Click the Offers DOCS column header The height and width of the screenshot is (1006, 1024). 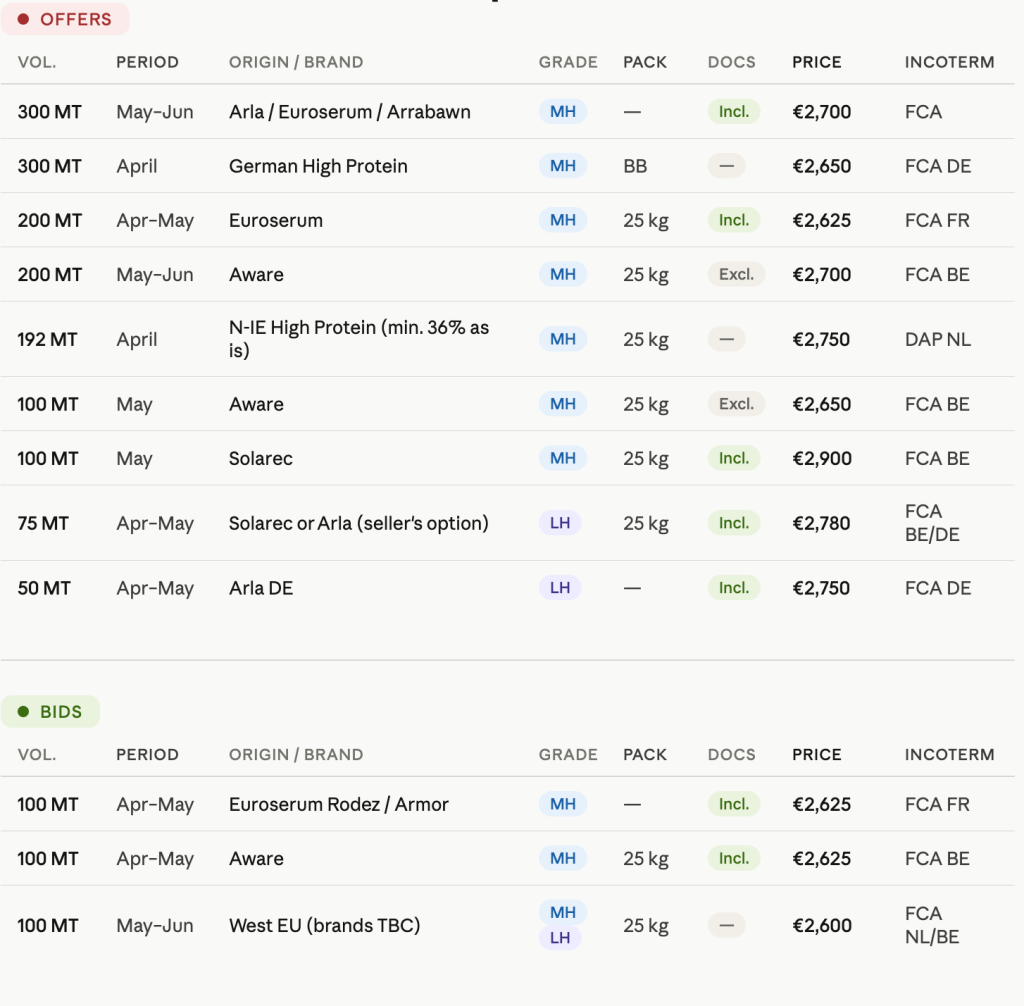click(731, 62)
